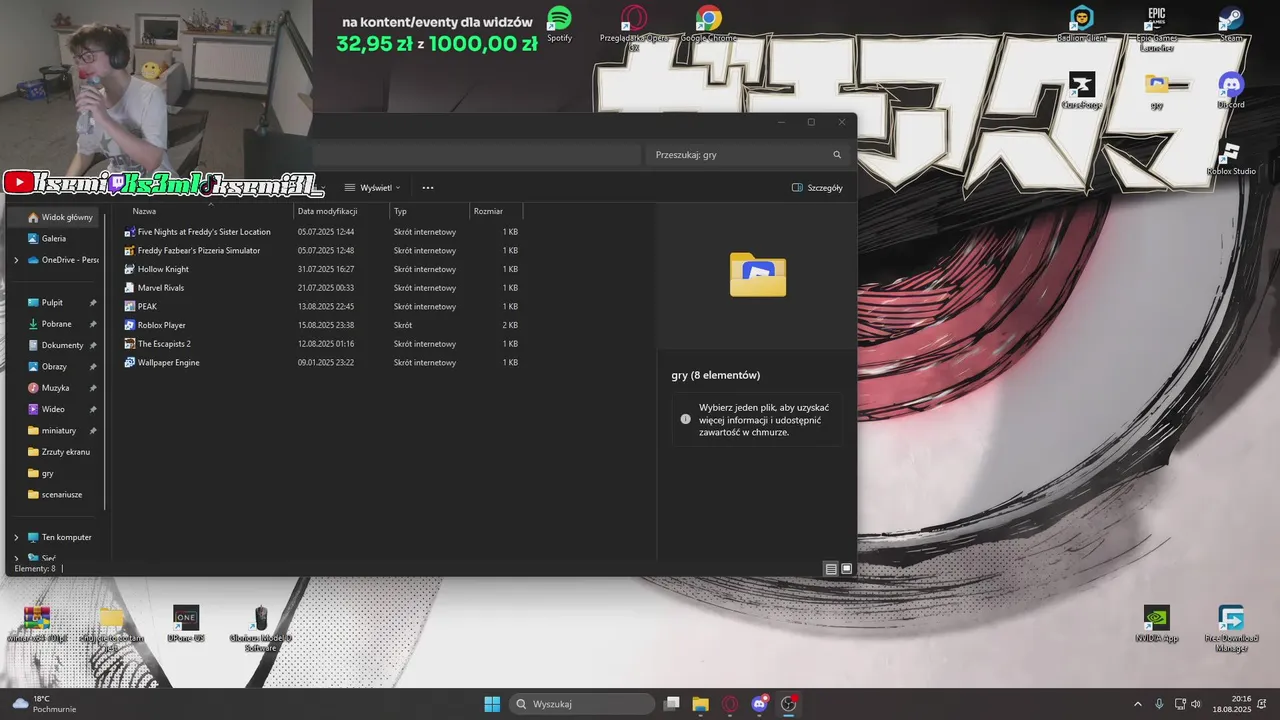Open Wideo in the sidebar

[x=55, y=409]
